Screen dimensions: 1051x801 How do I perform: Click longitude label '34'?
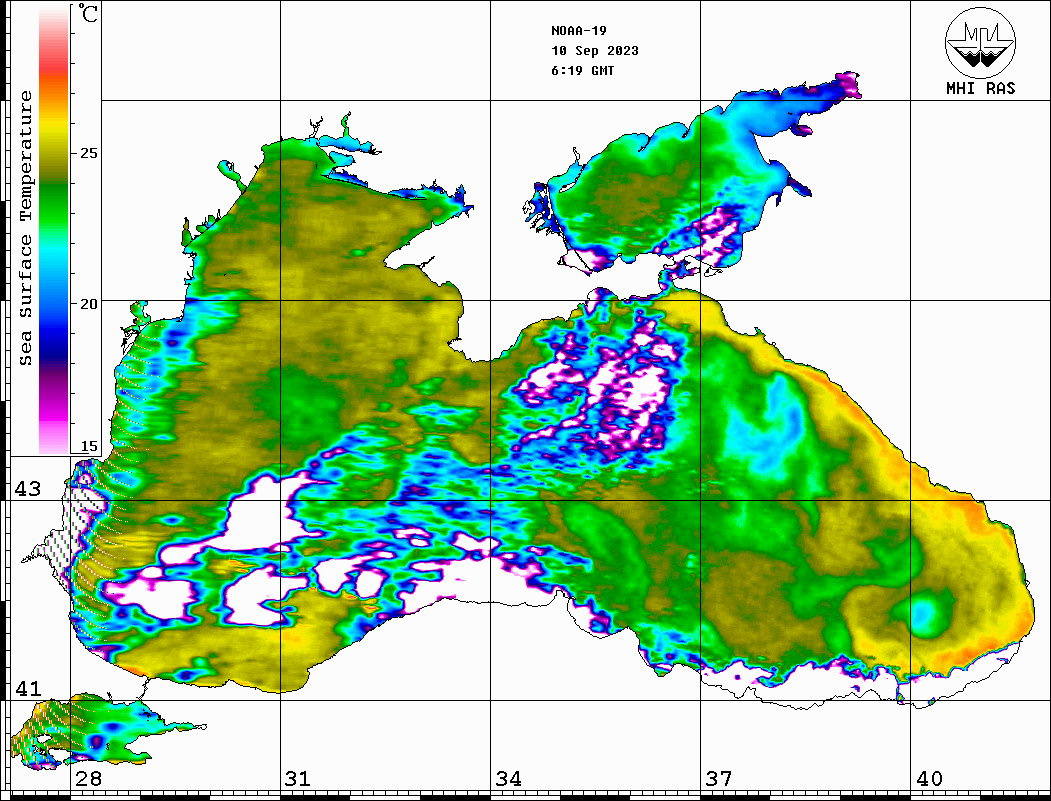pyautogui.click(x=509, y=779)
